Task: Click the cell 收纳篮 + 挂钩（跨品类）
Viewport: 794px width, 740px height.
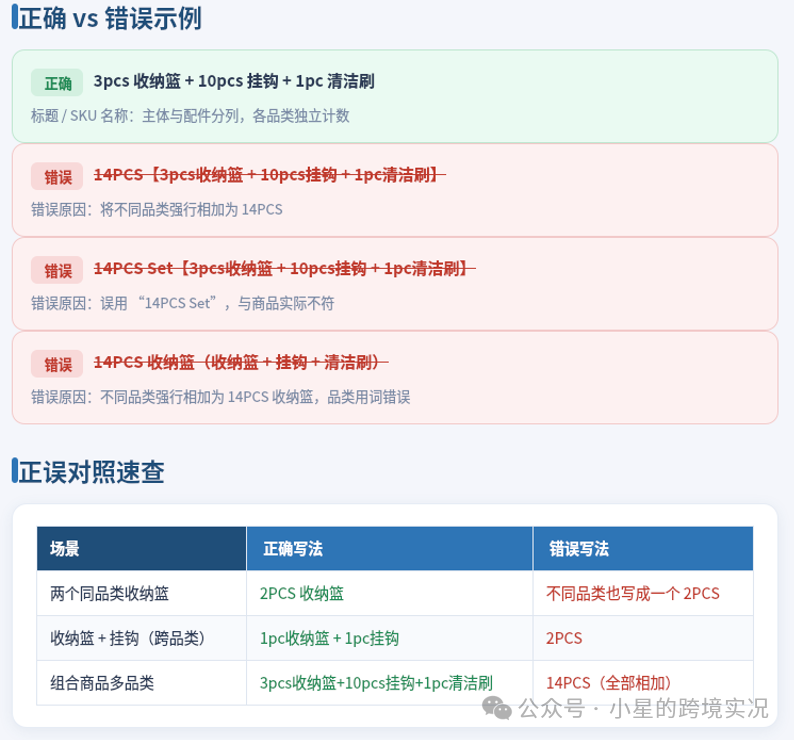Action: [x=142, y=638]
